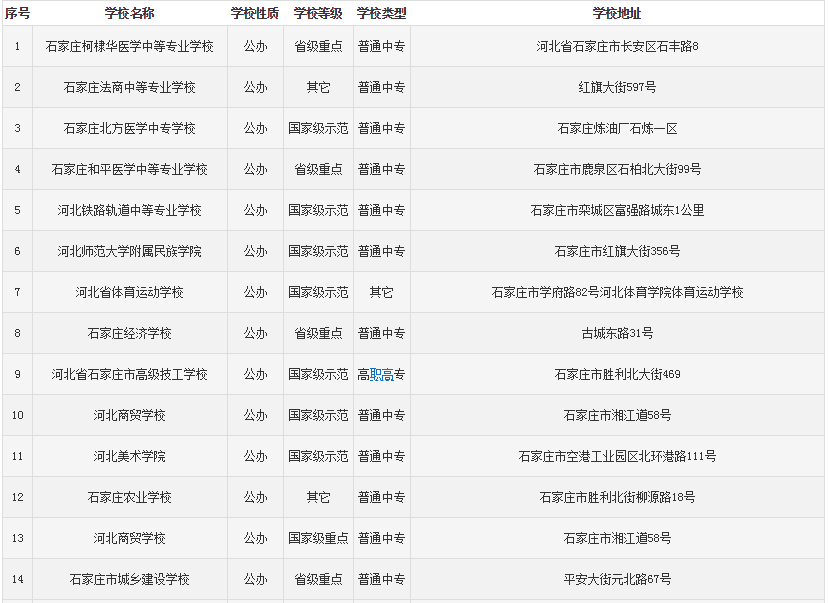The width and height of the screenshot is (829, 603).
Task: Click school name 石家庄北方医学中专学校
Action: pyautogui.click(x=130, y=129)
